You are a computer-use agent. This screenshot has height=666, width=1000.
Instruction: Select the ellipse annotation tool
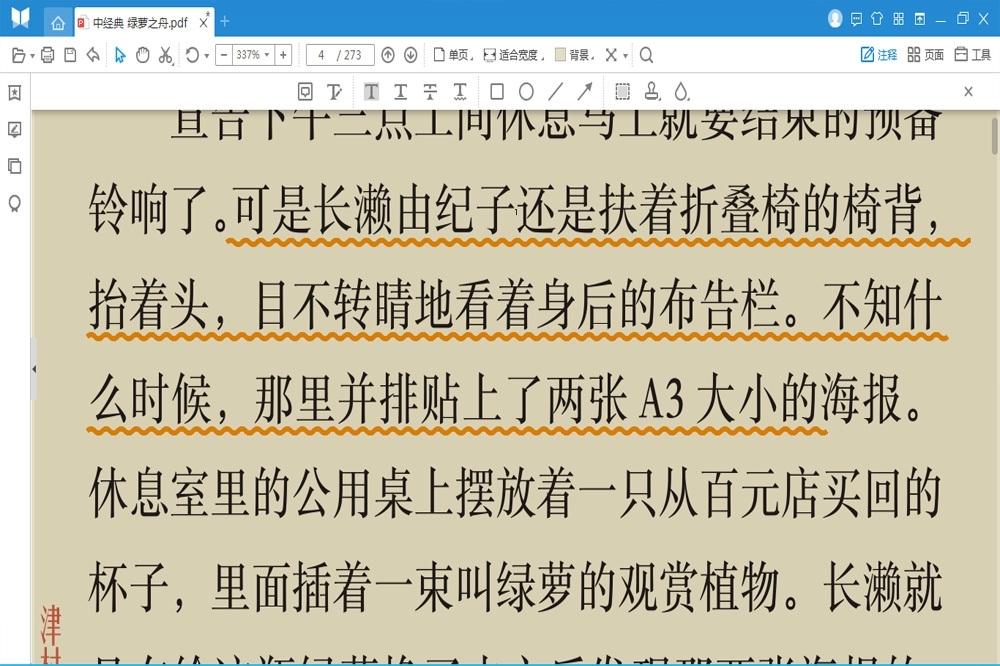(x=526, y=92)
